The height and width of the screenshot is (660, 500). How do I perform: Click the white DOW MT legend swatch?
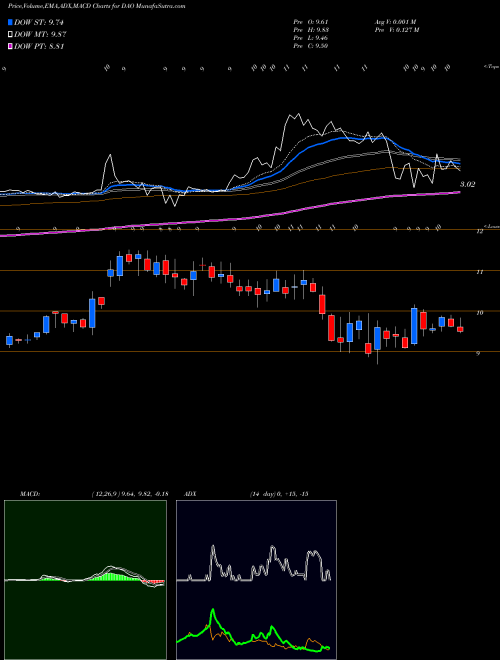[10, 35]
